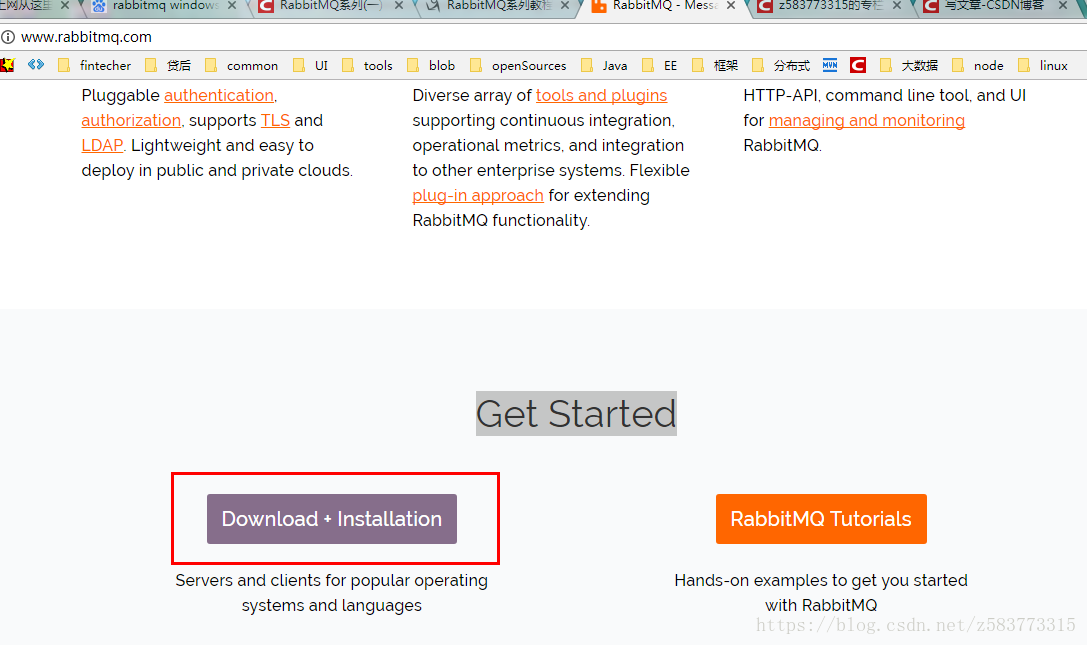Close the z583773315的专栏 tab
This screenshot has height=645, width=1087.
897,6
